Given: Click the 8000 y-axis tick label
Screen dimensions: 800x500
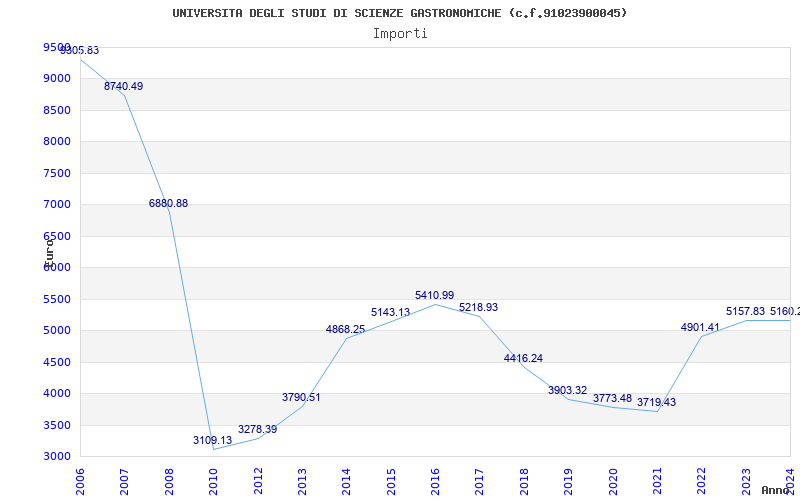Looking at the screenshot, I should 57,141.
